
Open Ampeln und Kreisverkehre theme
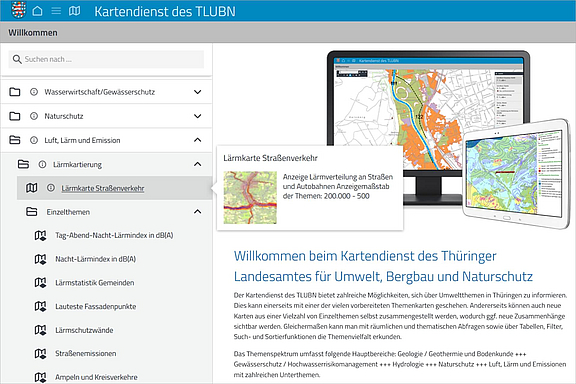(x=96, y=377)
